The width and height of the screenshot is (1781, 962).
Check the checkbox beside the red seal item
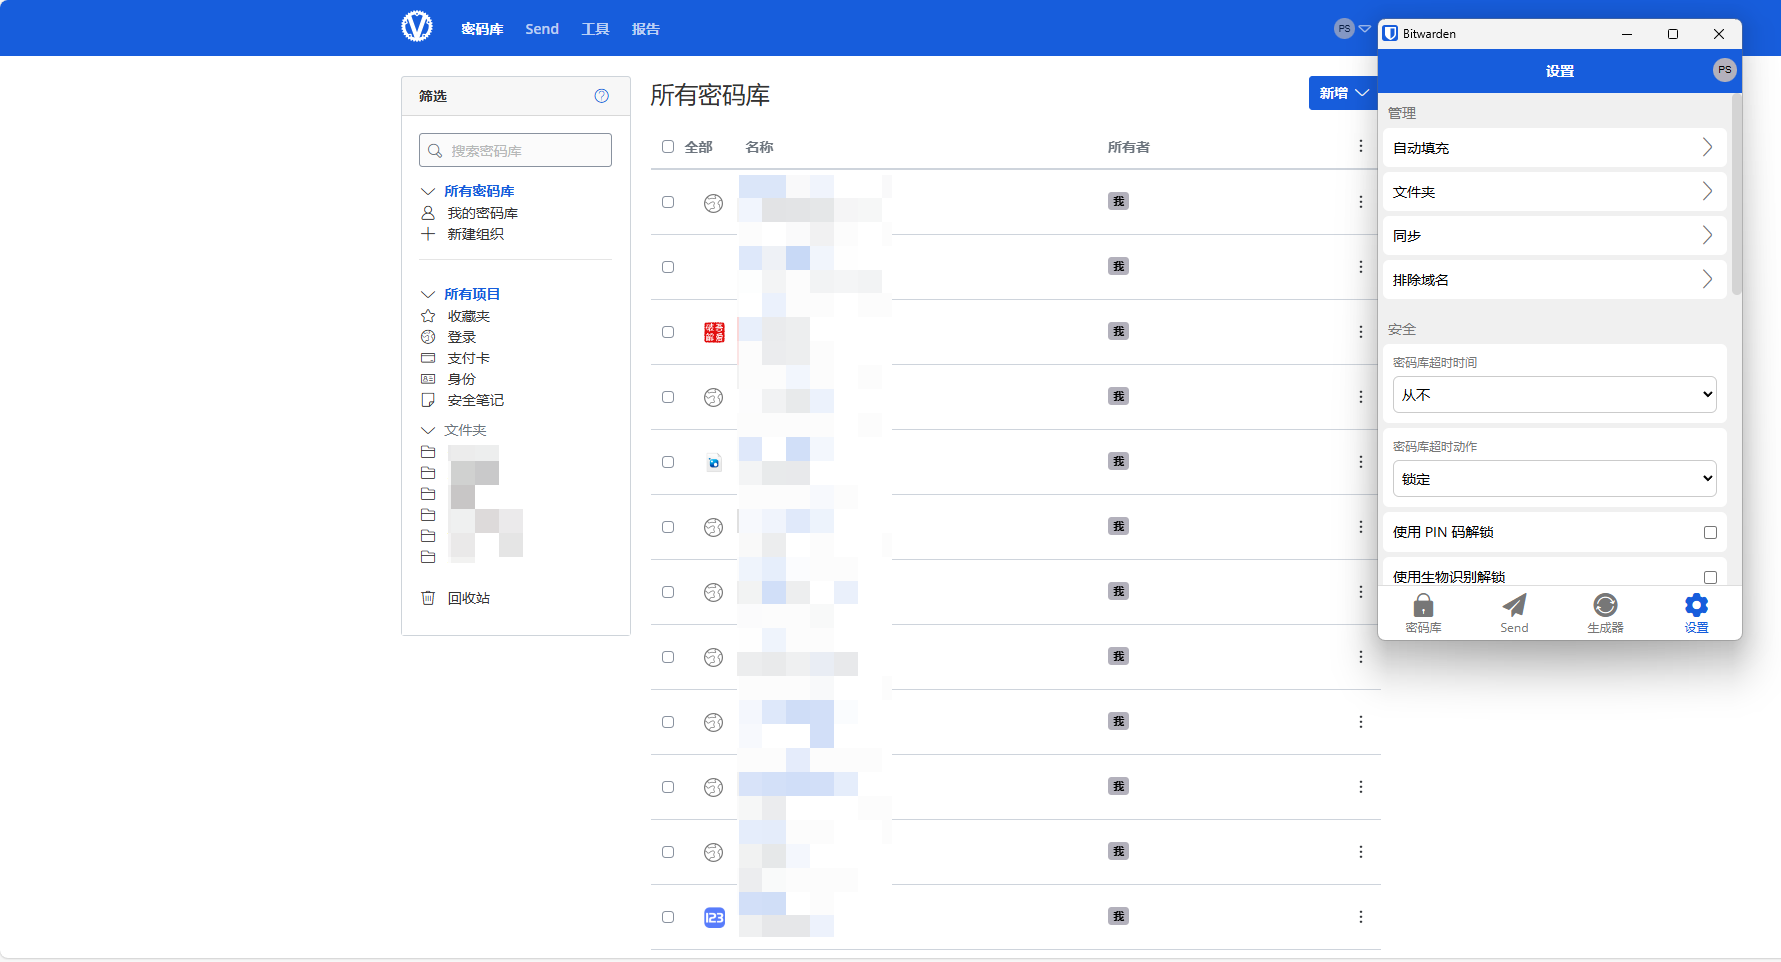668,332
